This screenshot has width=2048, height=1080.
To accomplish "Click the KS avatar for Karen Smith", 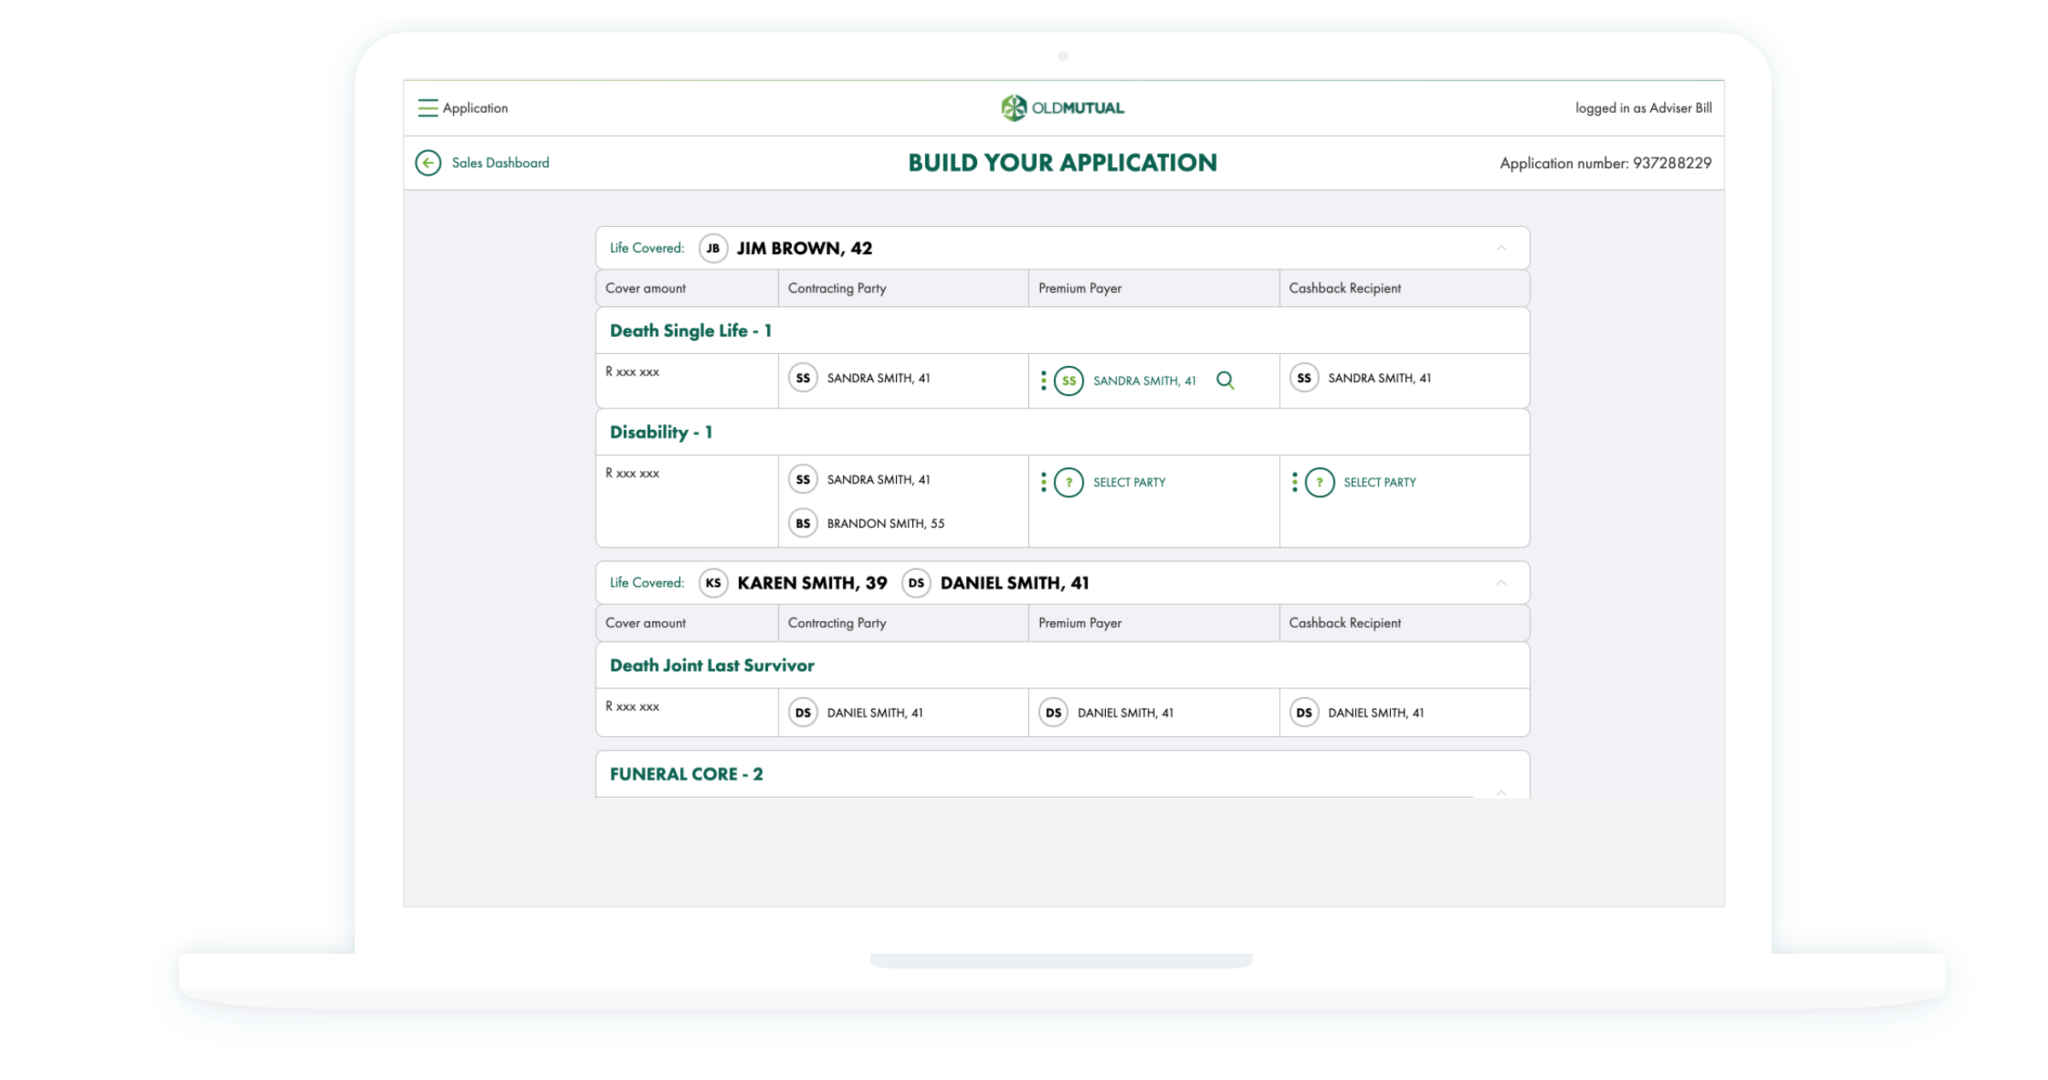I will [713, 583].
